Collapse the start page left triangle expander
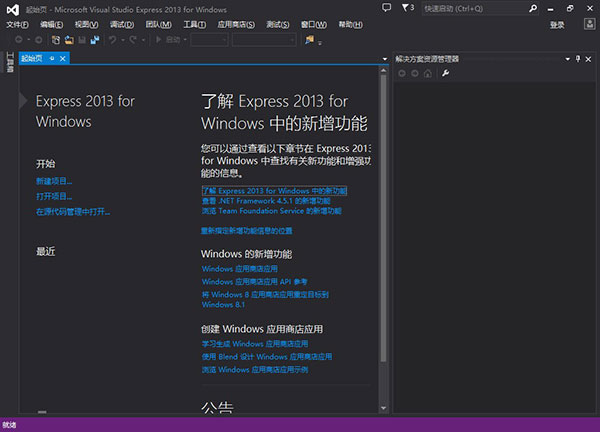600x432 pixels. coord(23,101)
